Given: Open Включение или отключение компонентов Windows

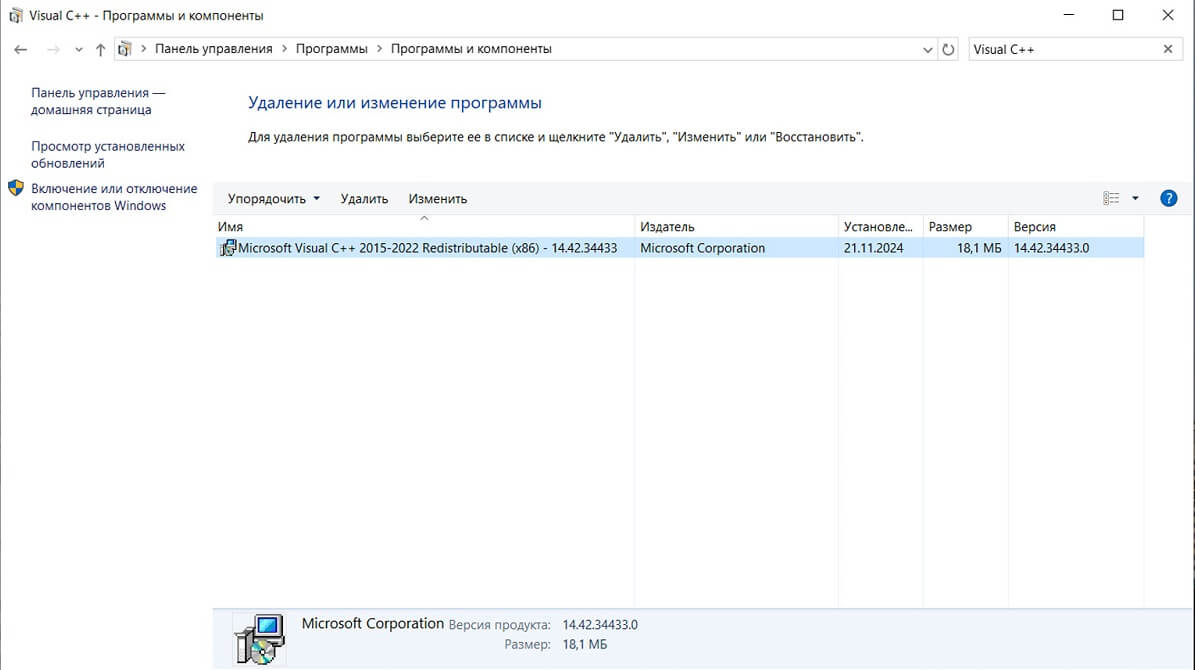Looking at the screenshot, I should [x=114, y=197].
